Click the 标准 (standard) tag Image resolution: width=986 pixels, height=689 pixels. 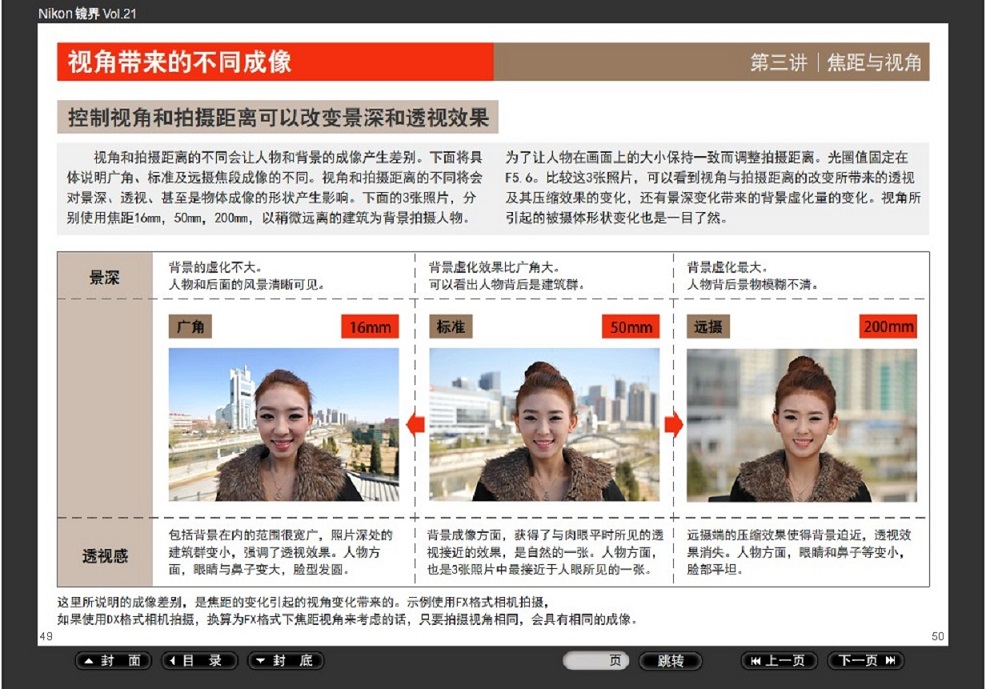[x=450, y=327]
